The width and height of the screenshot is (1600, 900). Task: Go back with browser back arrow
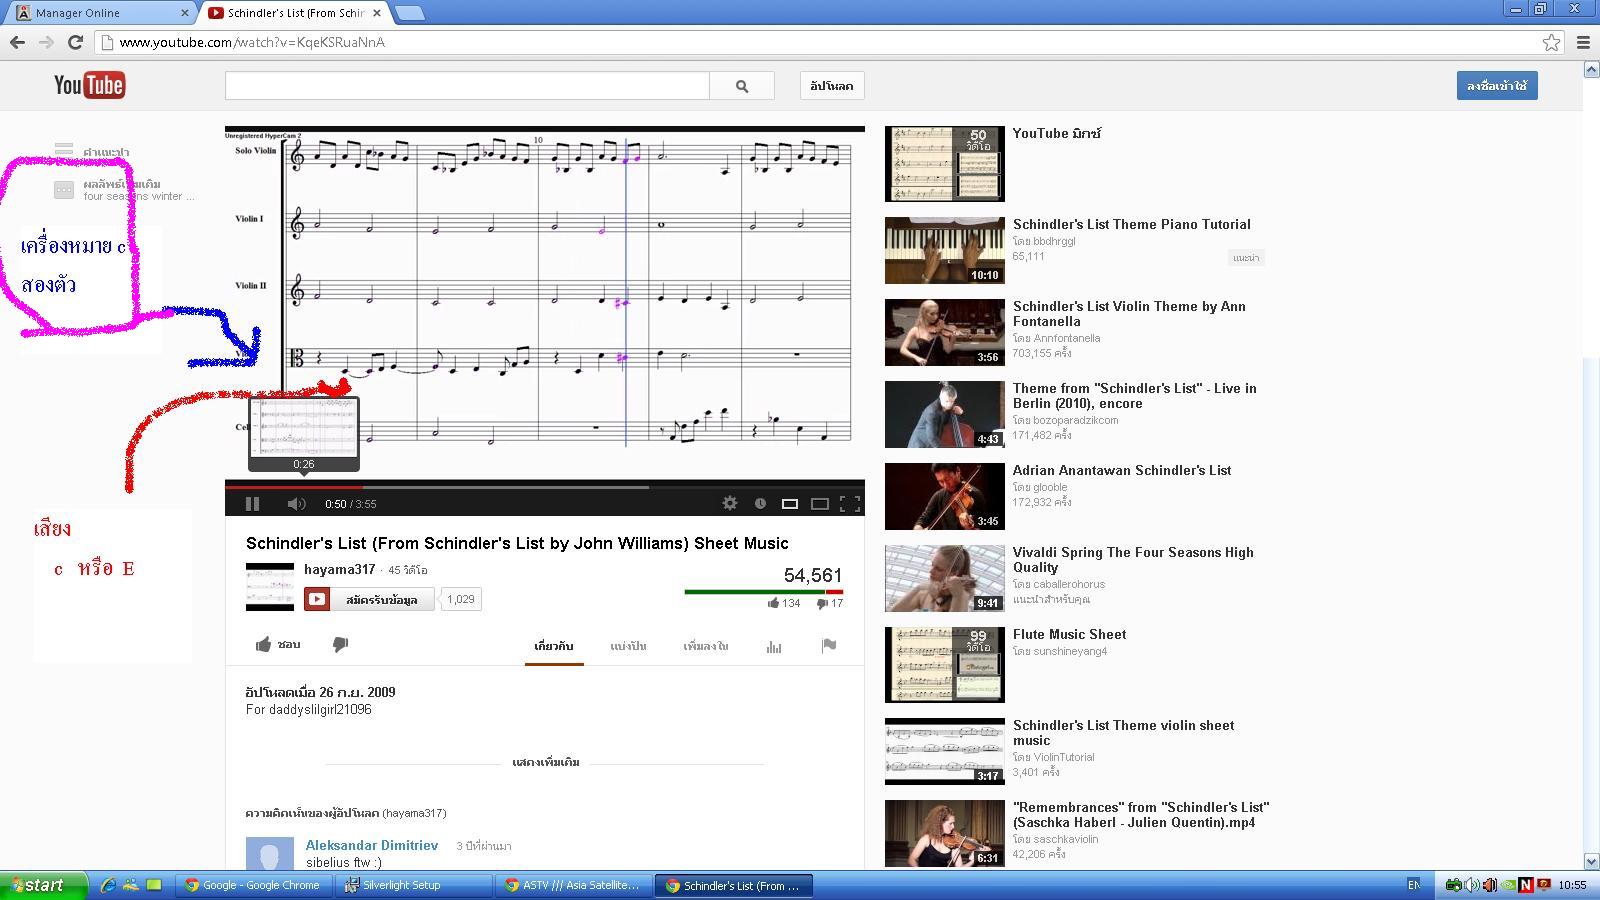click(x=17, y=42)
